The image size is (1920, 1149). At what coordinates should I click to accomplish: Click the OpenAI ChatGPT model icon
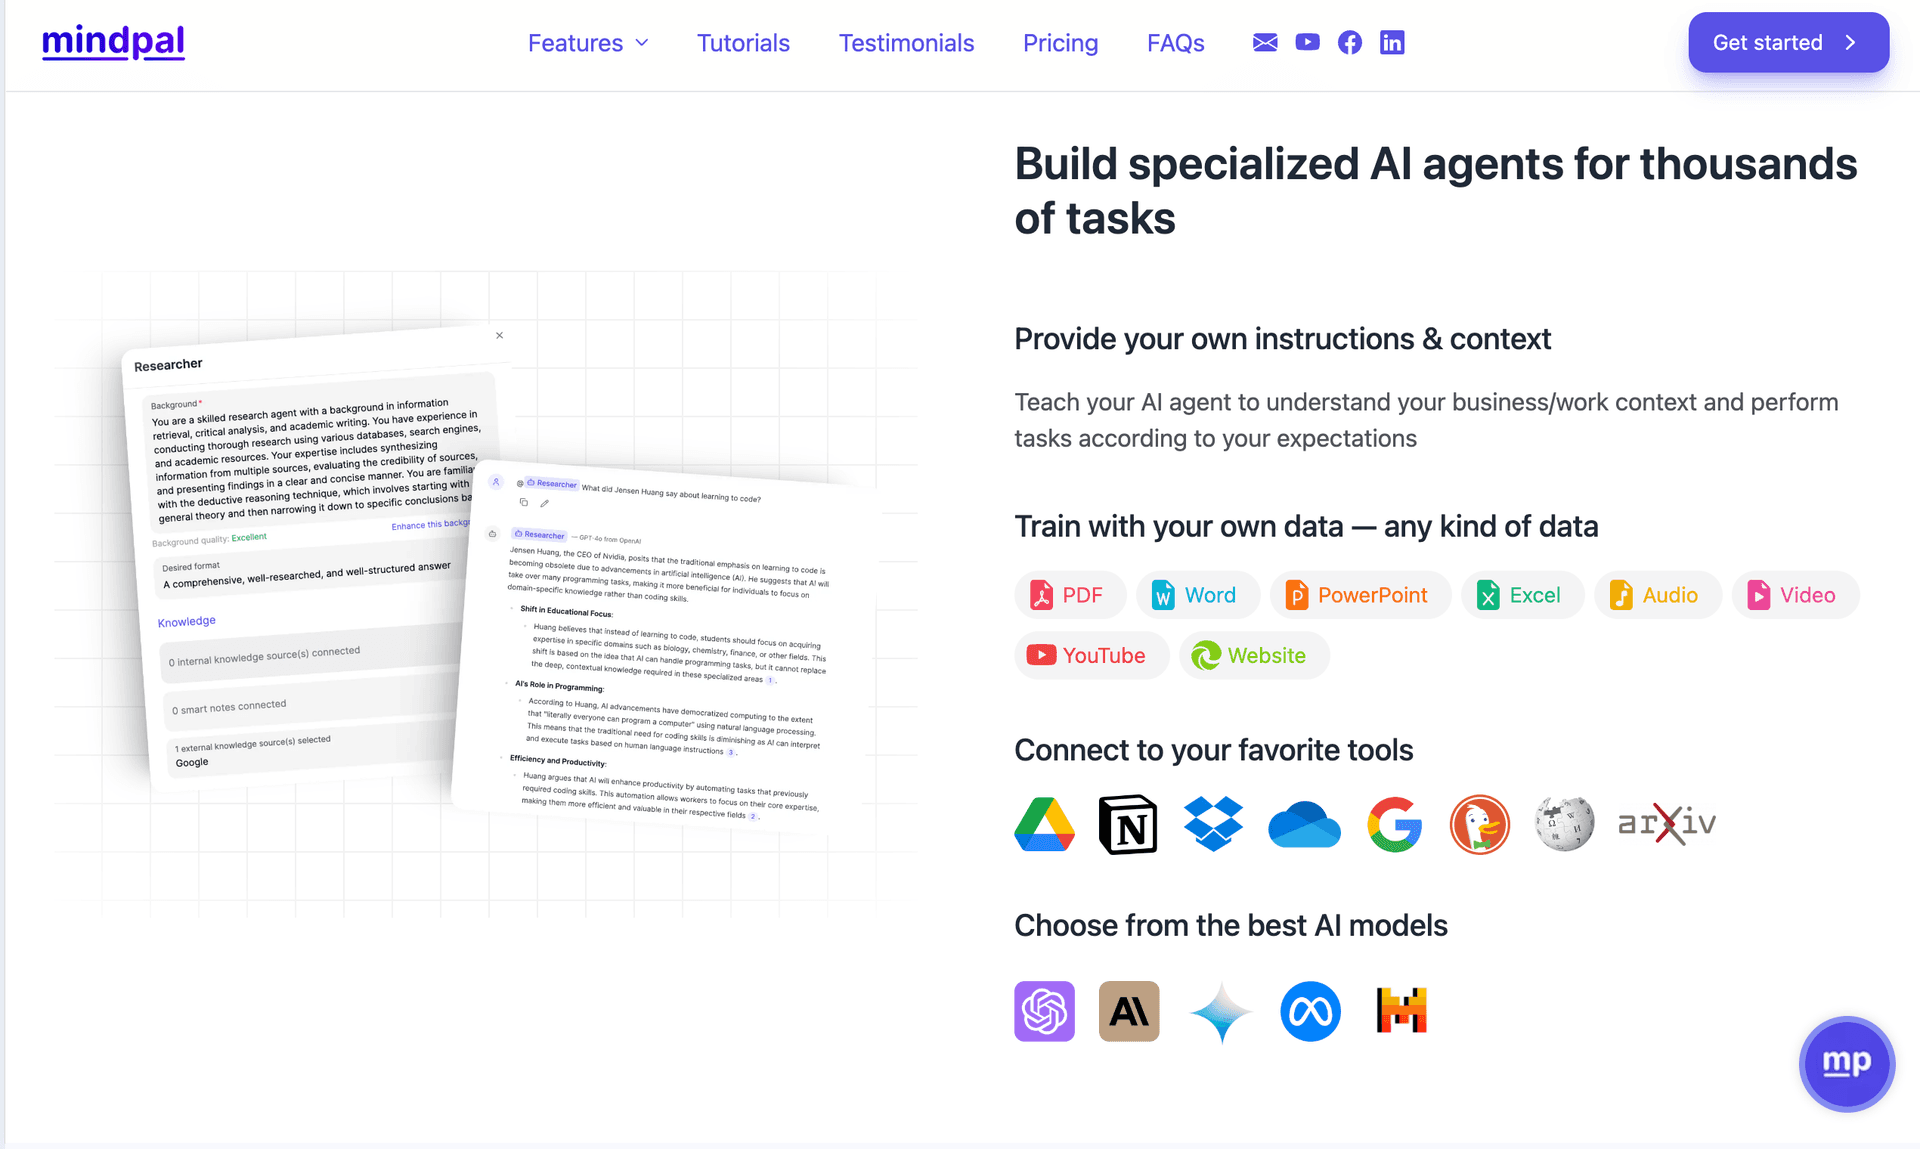(1044, 1011)
